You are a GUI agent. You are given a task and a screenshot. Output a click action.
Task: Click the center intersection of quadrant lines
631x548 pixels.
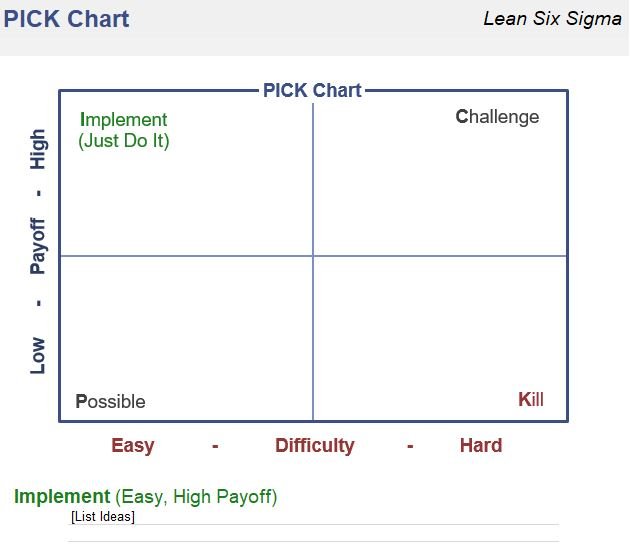pos(313,255)
